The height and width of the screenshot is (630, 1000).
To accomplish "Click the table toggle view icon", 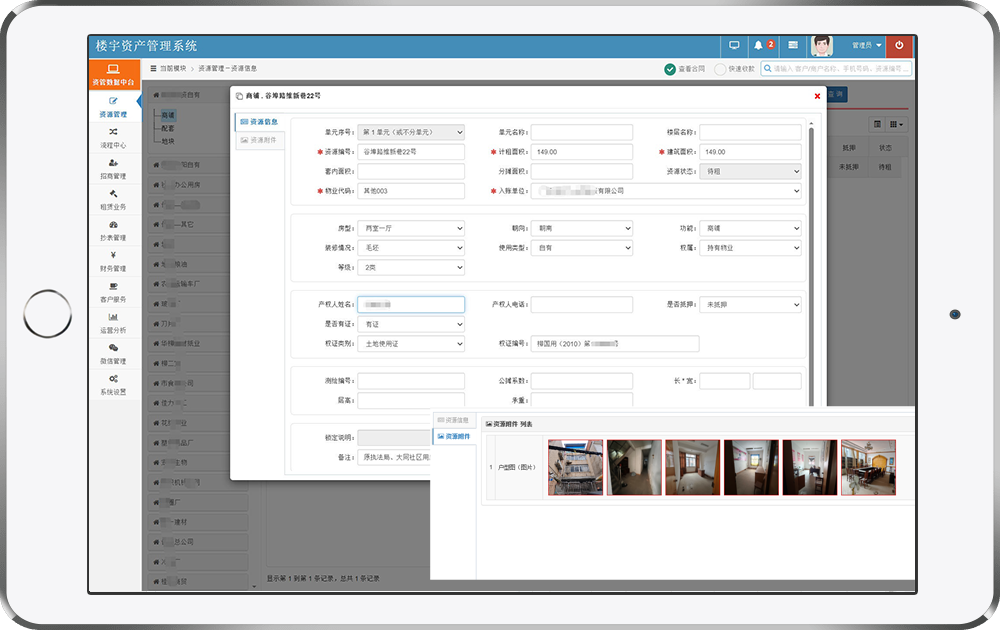I will pos(877,124).
